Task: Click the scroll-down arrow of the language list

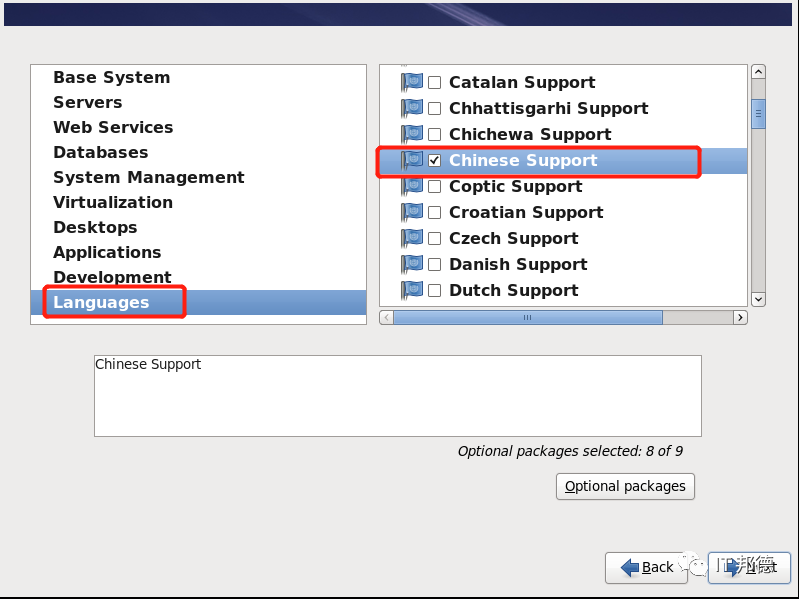Action: click(758, 299)
